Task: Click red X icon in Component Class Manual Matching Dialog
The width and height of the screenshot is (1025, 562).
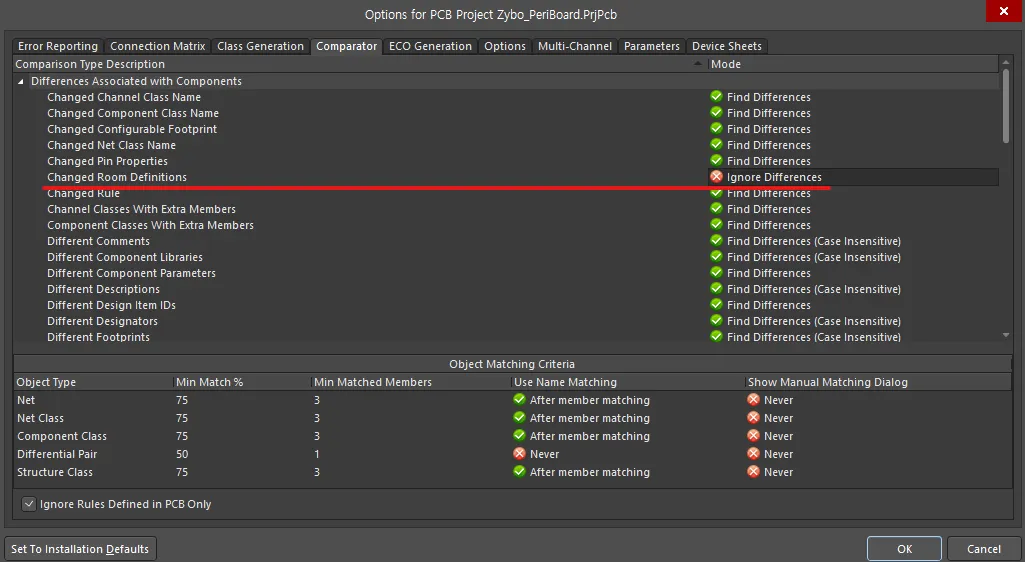Action: pyautogui.click(x=754, y=435)
